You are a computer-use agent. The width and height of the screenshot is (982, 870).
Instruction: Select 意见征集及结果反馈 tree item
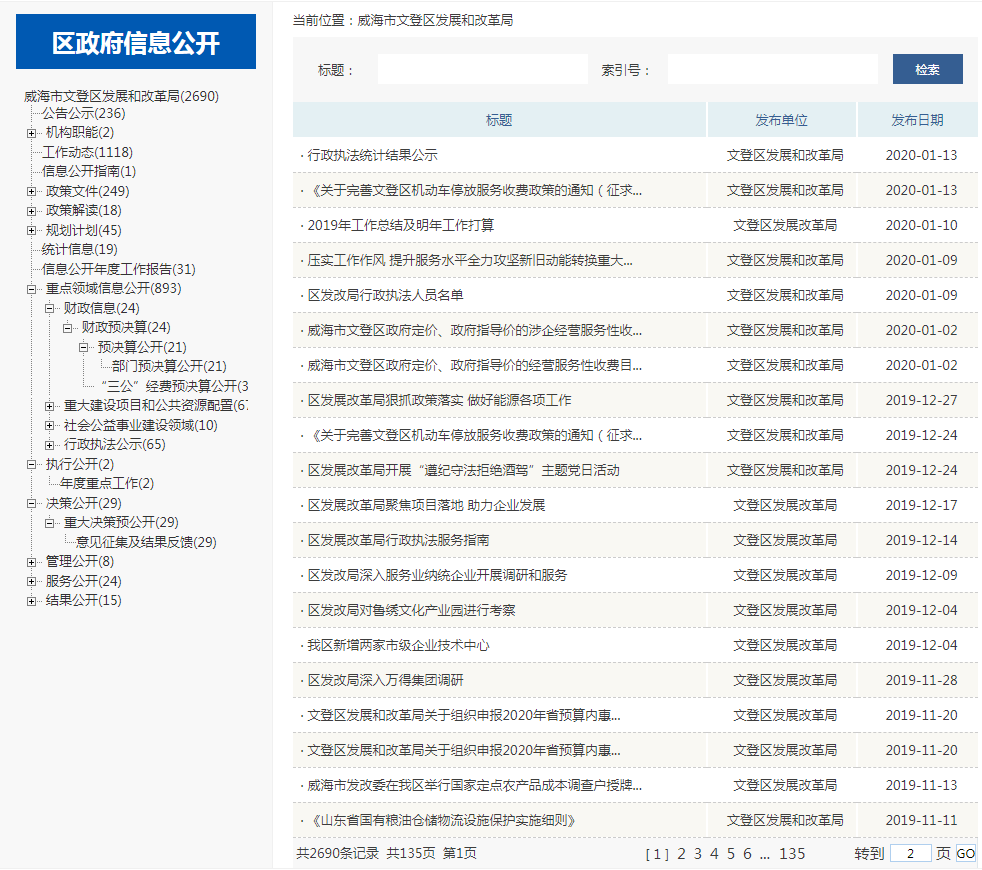[x=146, y=543]
